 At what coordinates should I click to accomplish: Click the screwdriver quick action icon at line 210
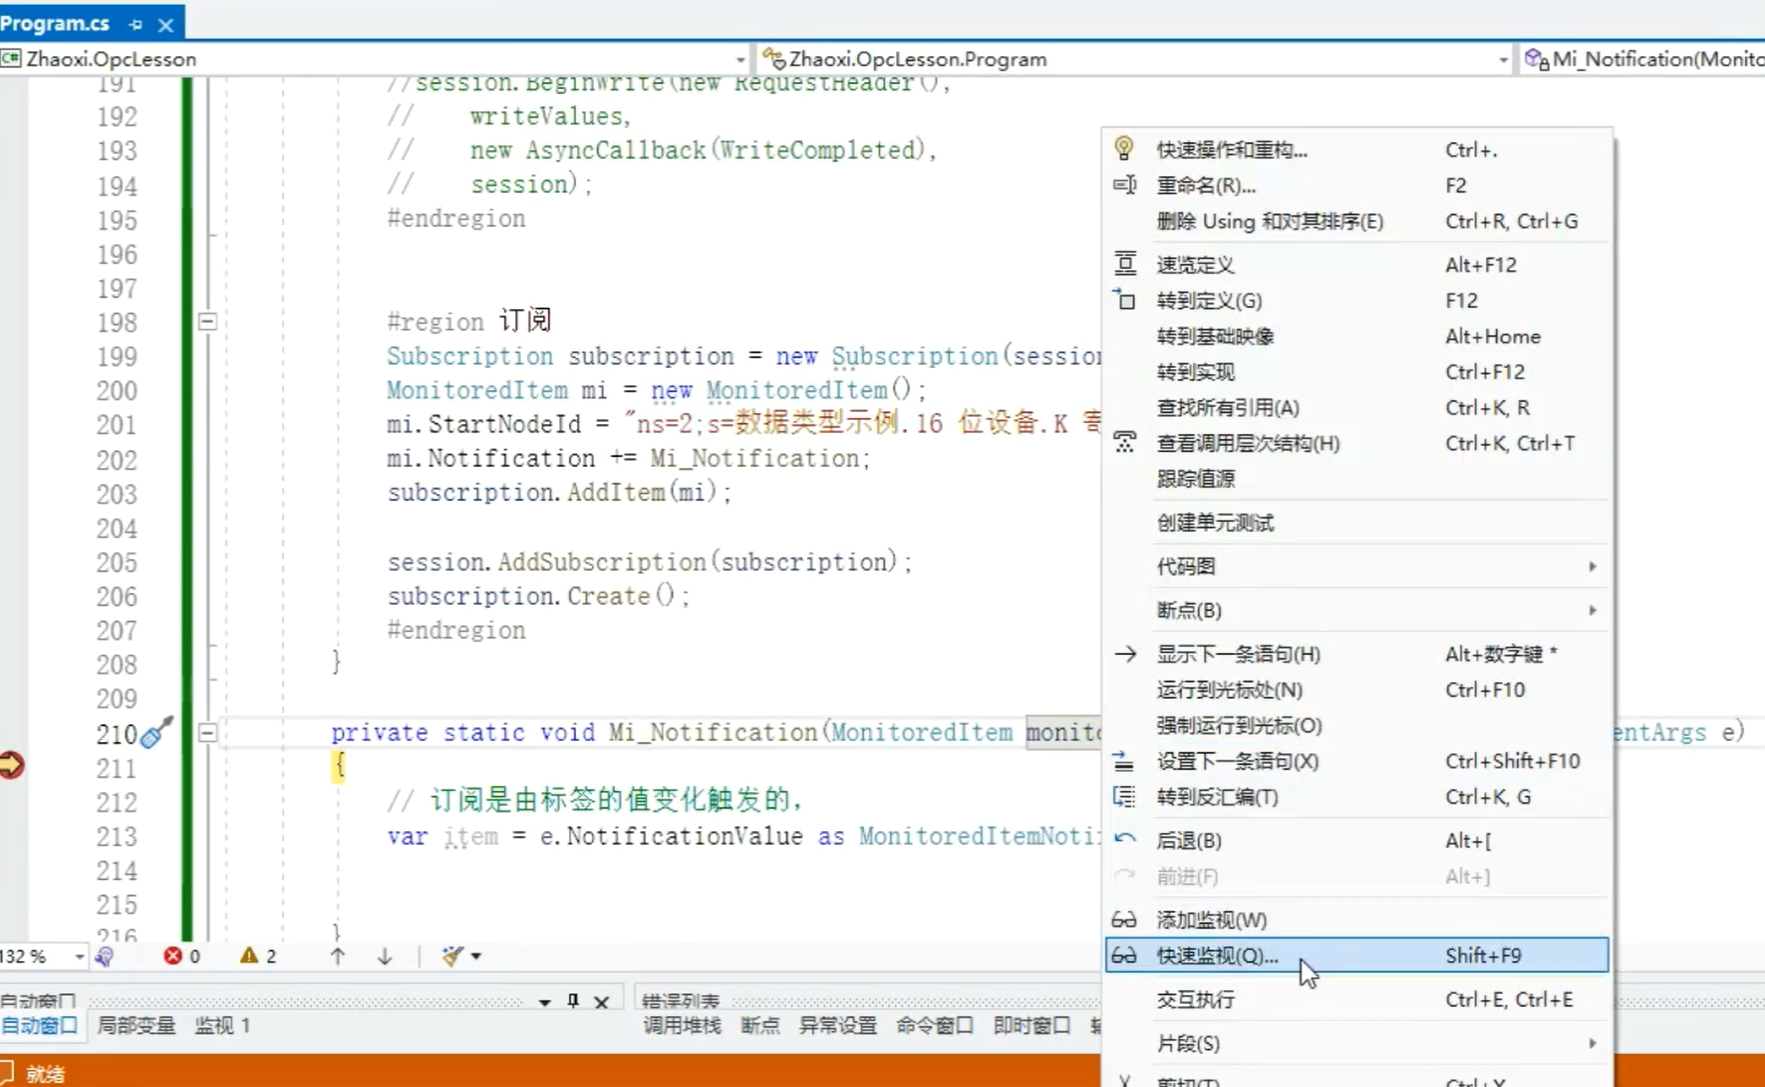click(x=156, y=733)
